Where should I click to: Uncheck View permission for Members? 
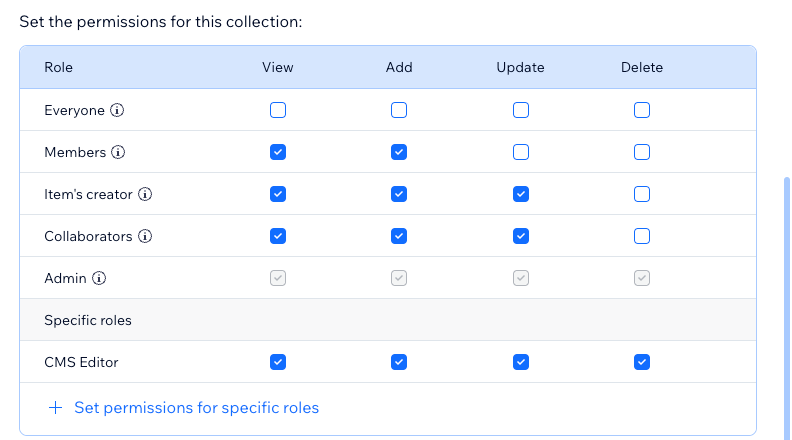click(278, 152)
